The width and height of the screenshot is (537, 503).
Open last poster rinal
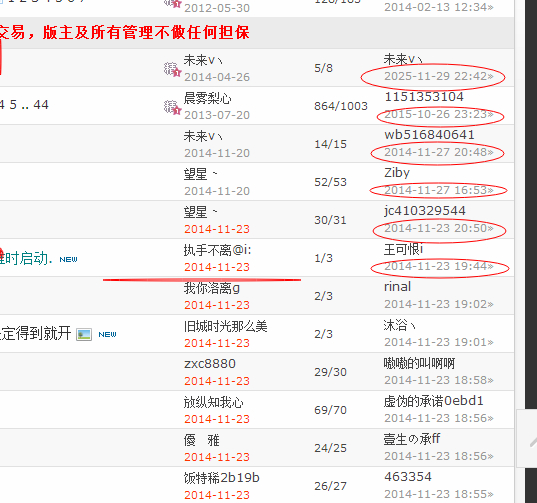click(x=397, y=287)
